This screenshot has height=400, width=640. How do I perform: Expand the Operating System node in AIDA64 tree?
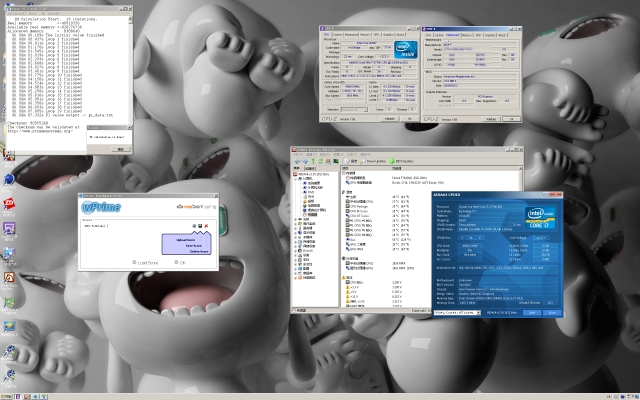(295, 224)
